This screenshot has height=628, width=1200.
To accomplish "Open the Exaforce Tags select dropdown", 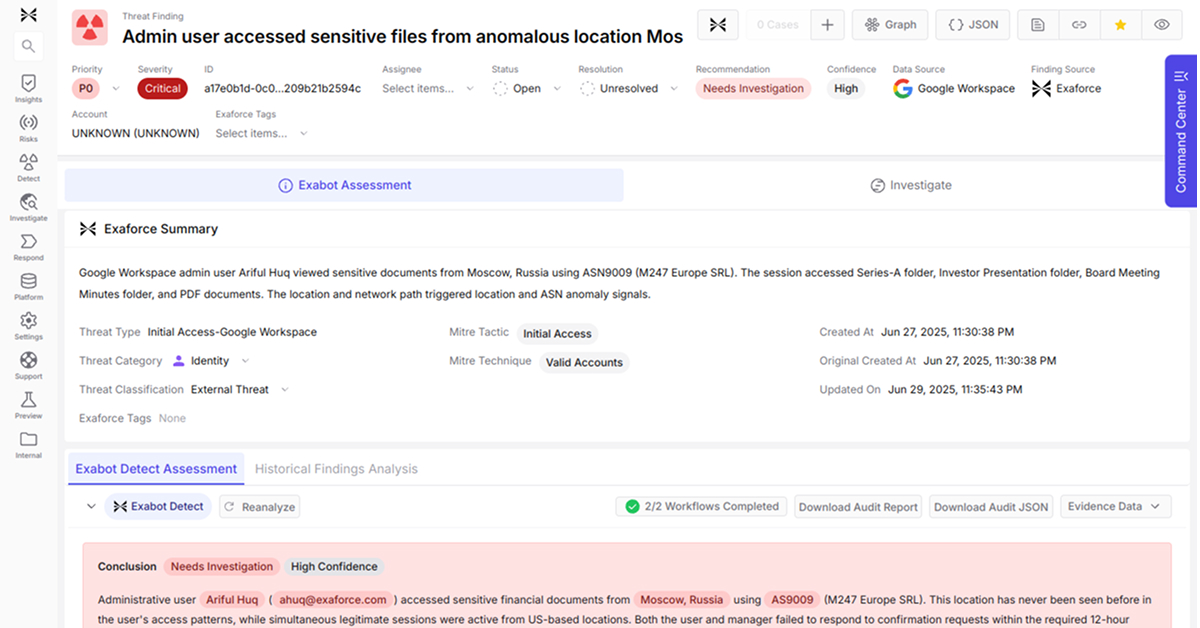I will [261, 133].
